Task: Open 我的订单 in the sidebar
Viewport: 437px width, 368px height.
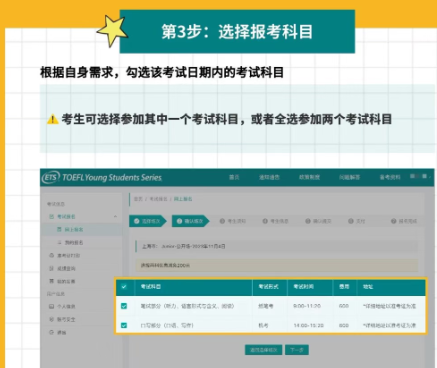Action: point(66,281)
